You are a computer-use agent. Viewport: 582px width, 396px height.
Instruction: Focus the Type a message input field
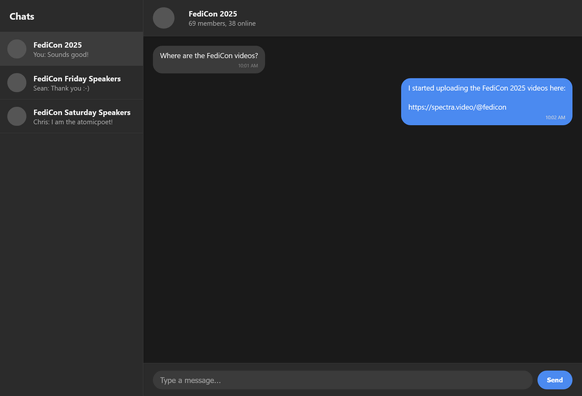(343, 380)
